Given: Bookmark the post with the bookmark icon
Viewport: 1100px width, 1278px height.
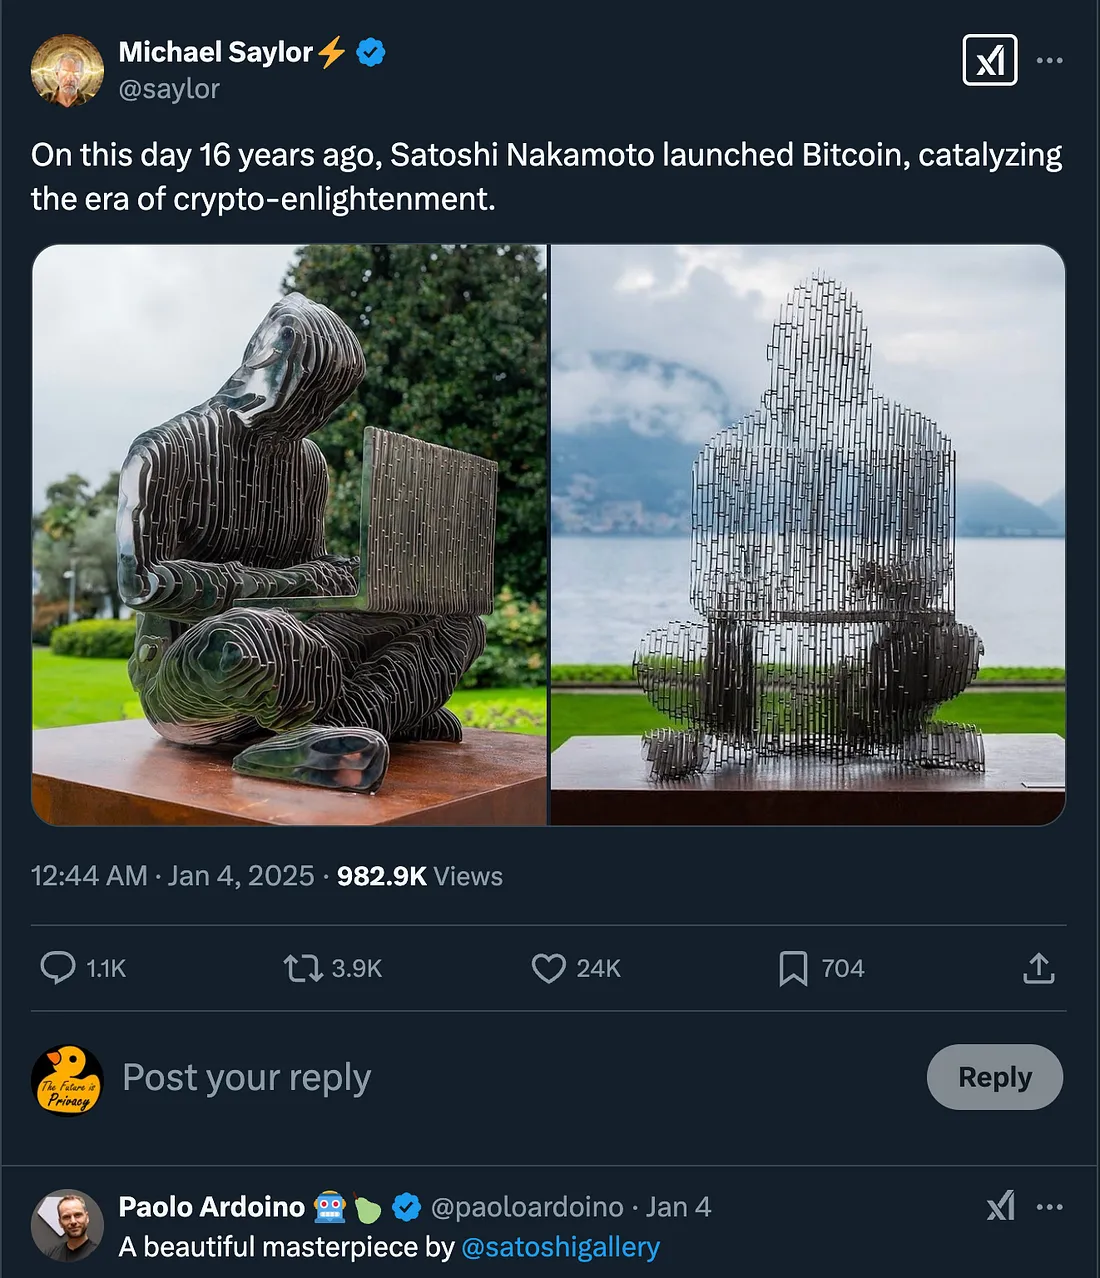Looking at the screenshot, I should [x=793, y=968].
